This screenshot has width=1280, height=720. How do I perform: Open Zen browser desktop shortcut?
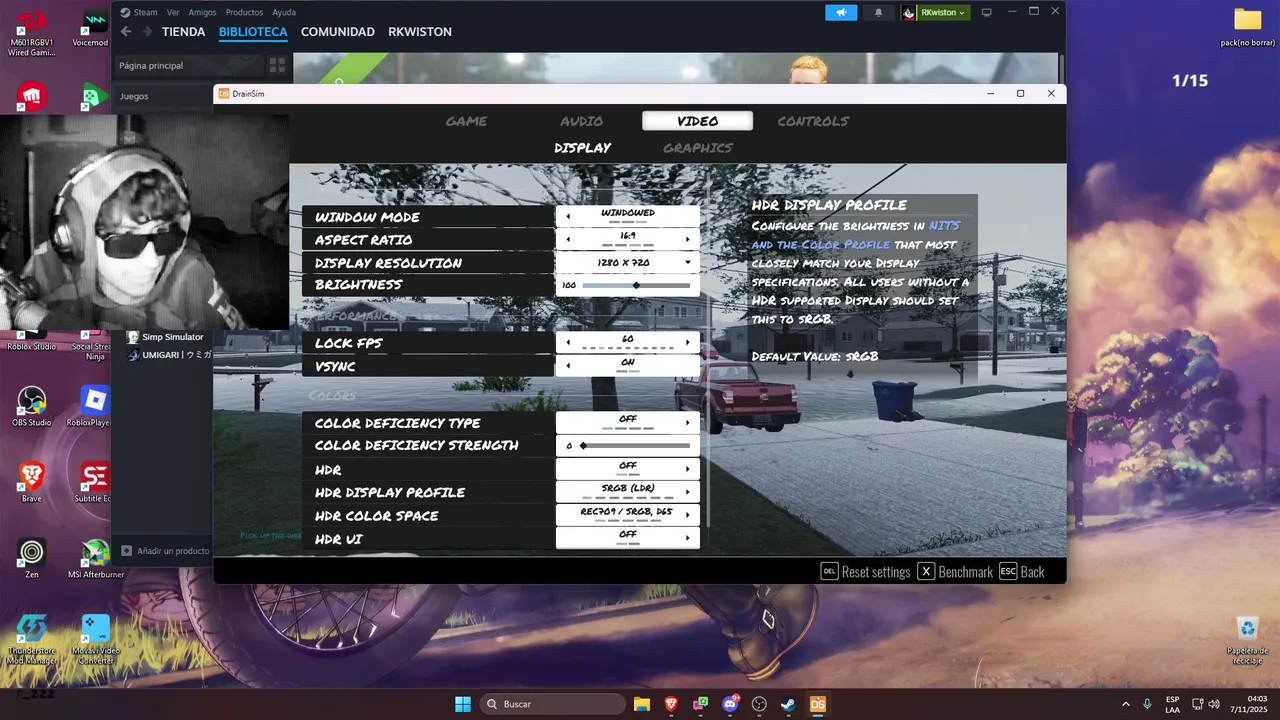(x=31, y=558)
